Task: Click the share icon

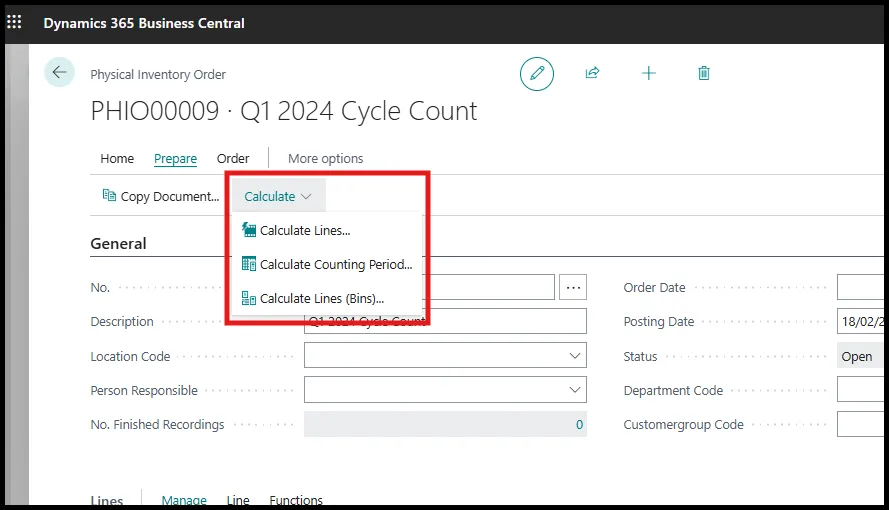Action: click(592, 73)
